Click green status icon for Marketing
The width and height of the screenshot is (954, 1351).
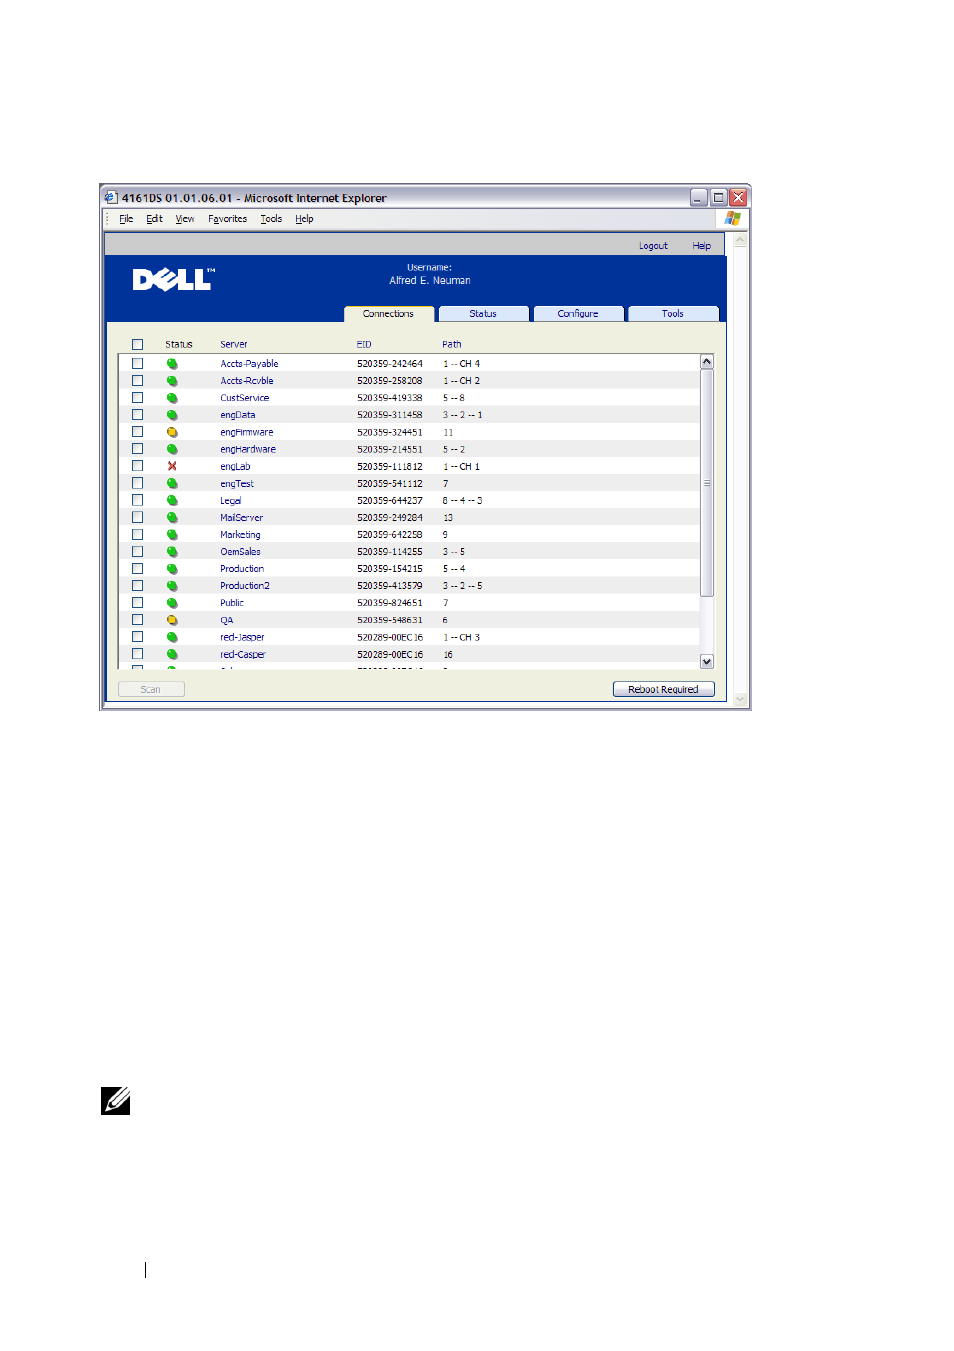pos(172,535)
